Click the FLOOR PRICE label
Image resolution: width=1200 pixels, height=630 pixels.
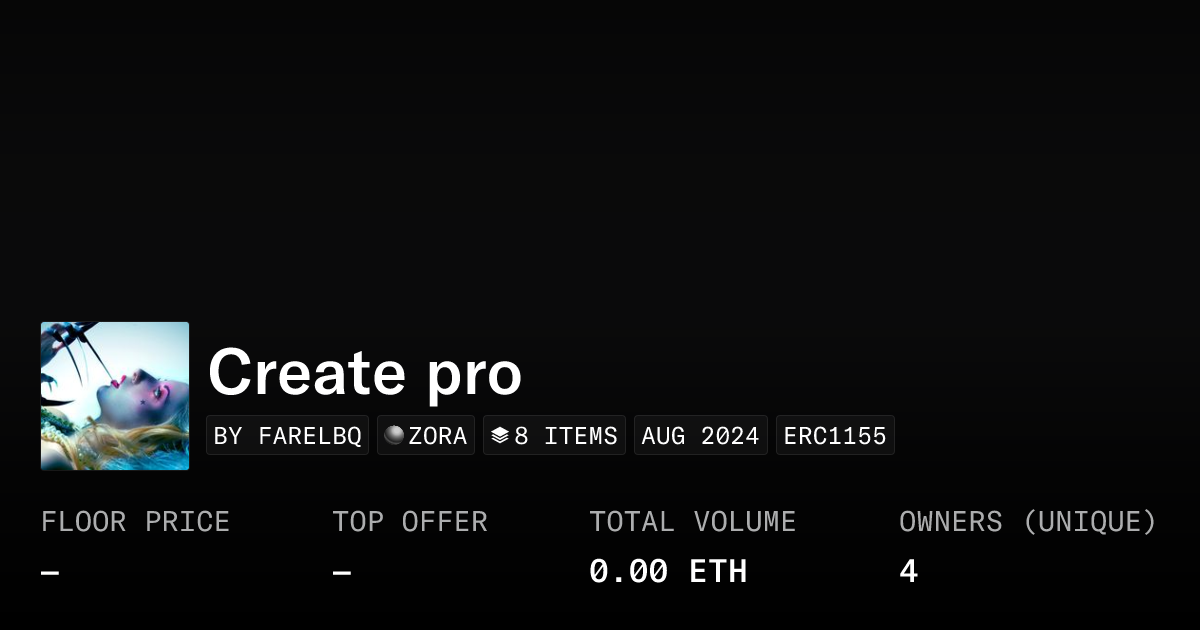[135, 522]
